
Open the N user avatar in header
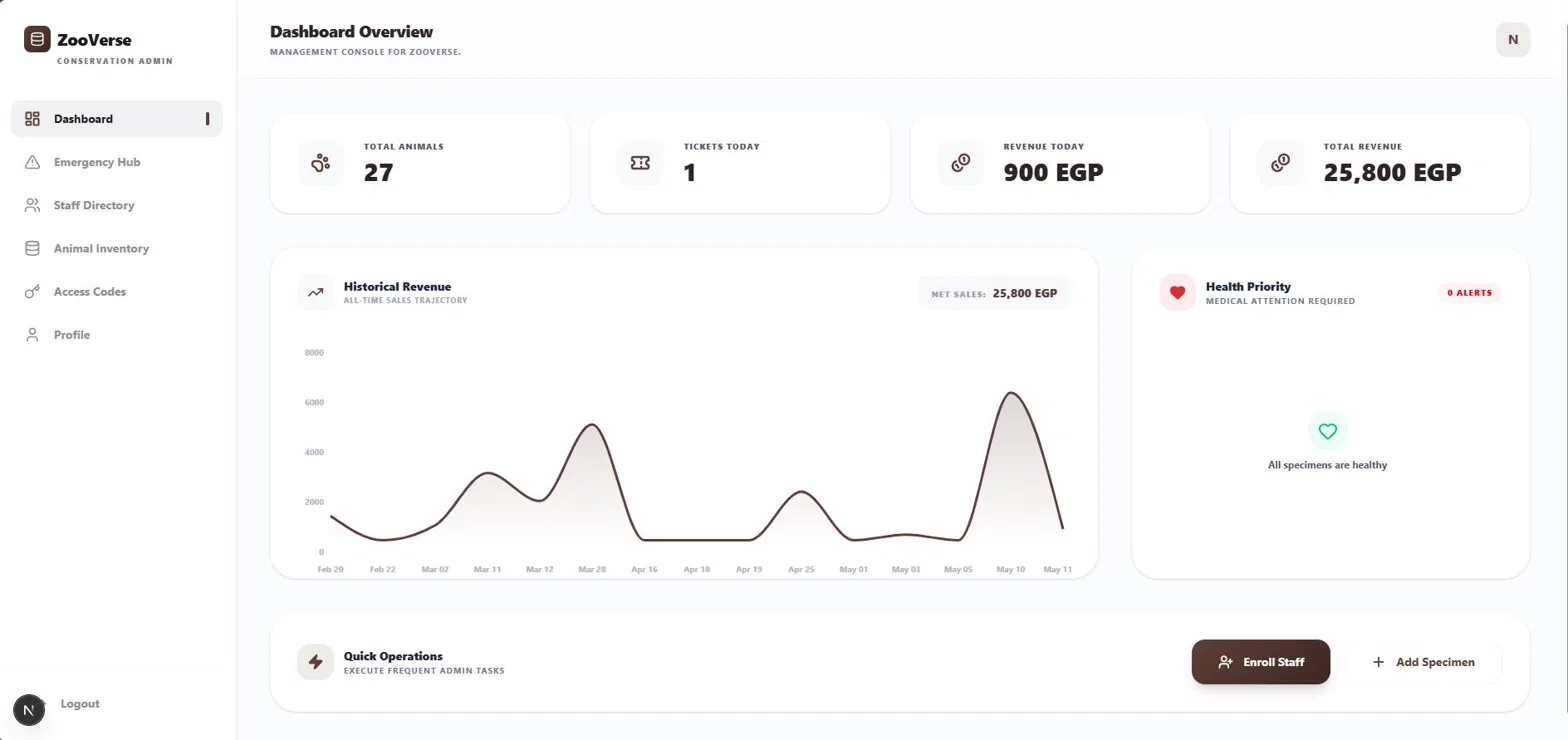[1513, 40]
